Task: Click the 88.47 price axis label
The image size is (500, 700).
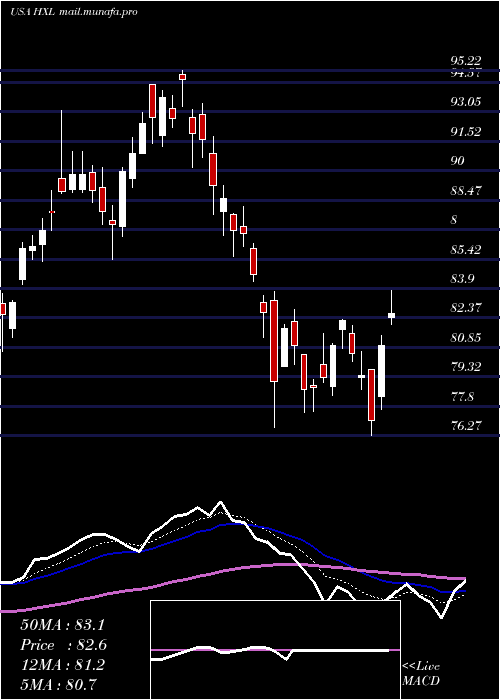Action: pyautogui.click(x=466, y=191)
